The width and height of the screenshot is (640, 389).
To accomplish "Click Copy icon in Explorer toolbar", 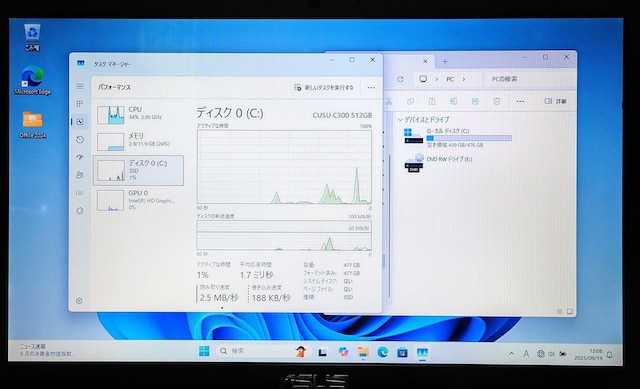I will coord(410,101).
